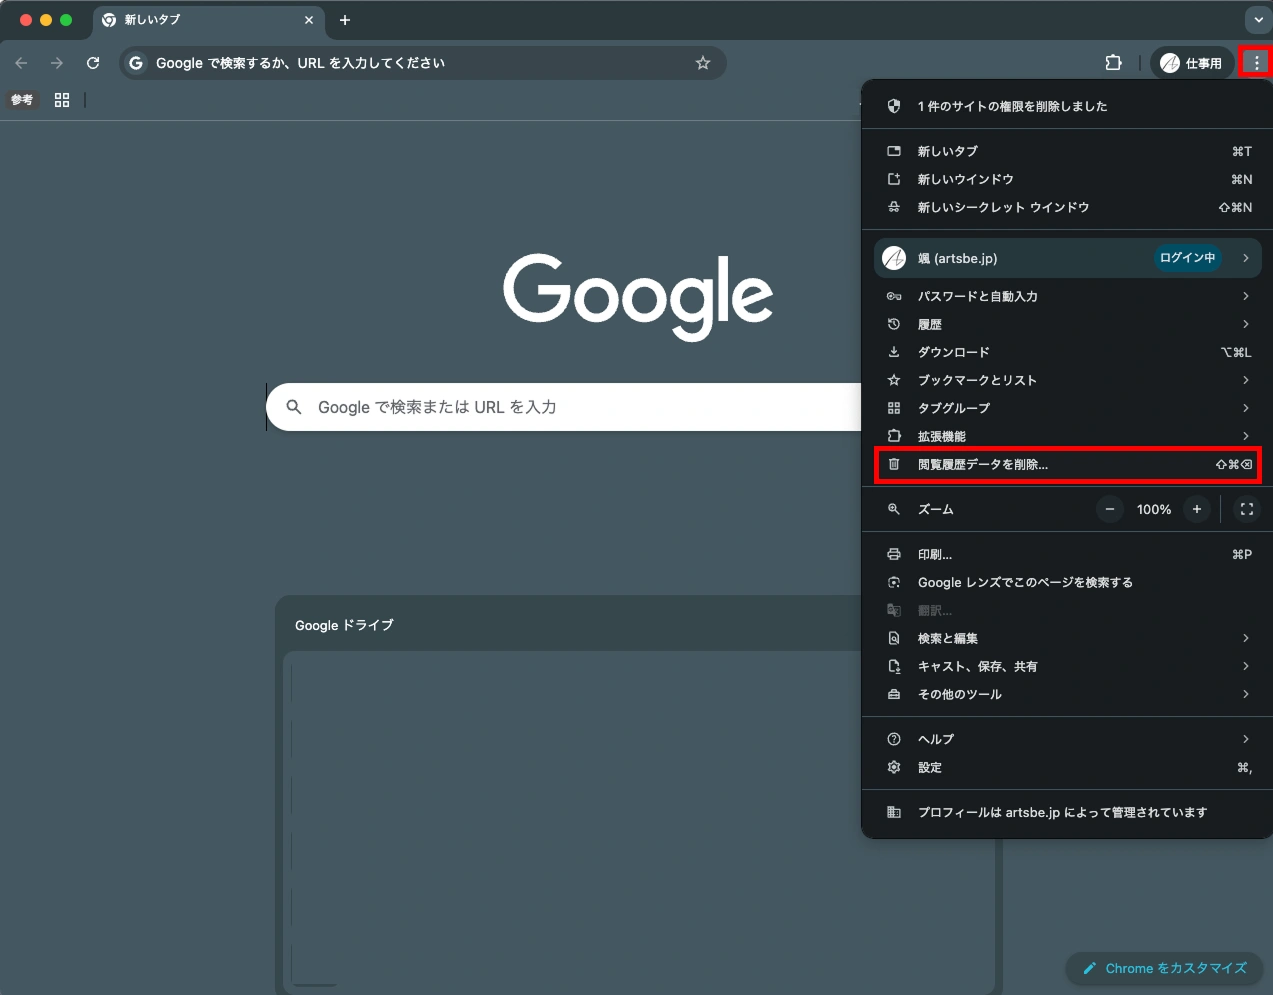Click the grid icon on the bookmarks bar
This screenshot has width=1273, height=995.
(x=61, y=99)
